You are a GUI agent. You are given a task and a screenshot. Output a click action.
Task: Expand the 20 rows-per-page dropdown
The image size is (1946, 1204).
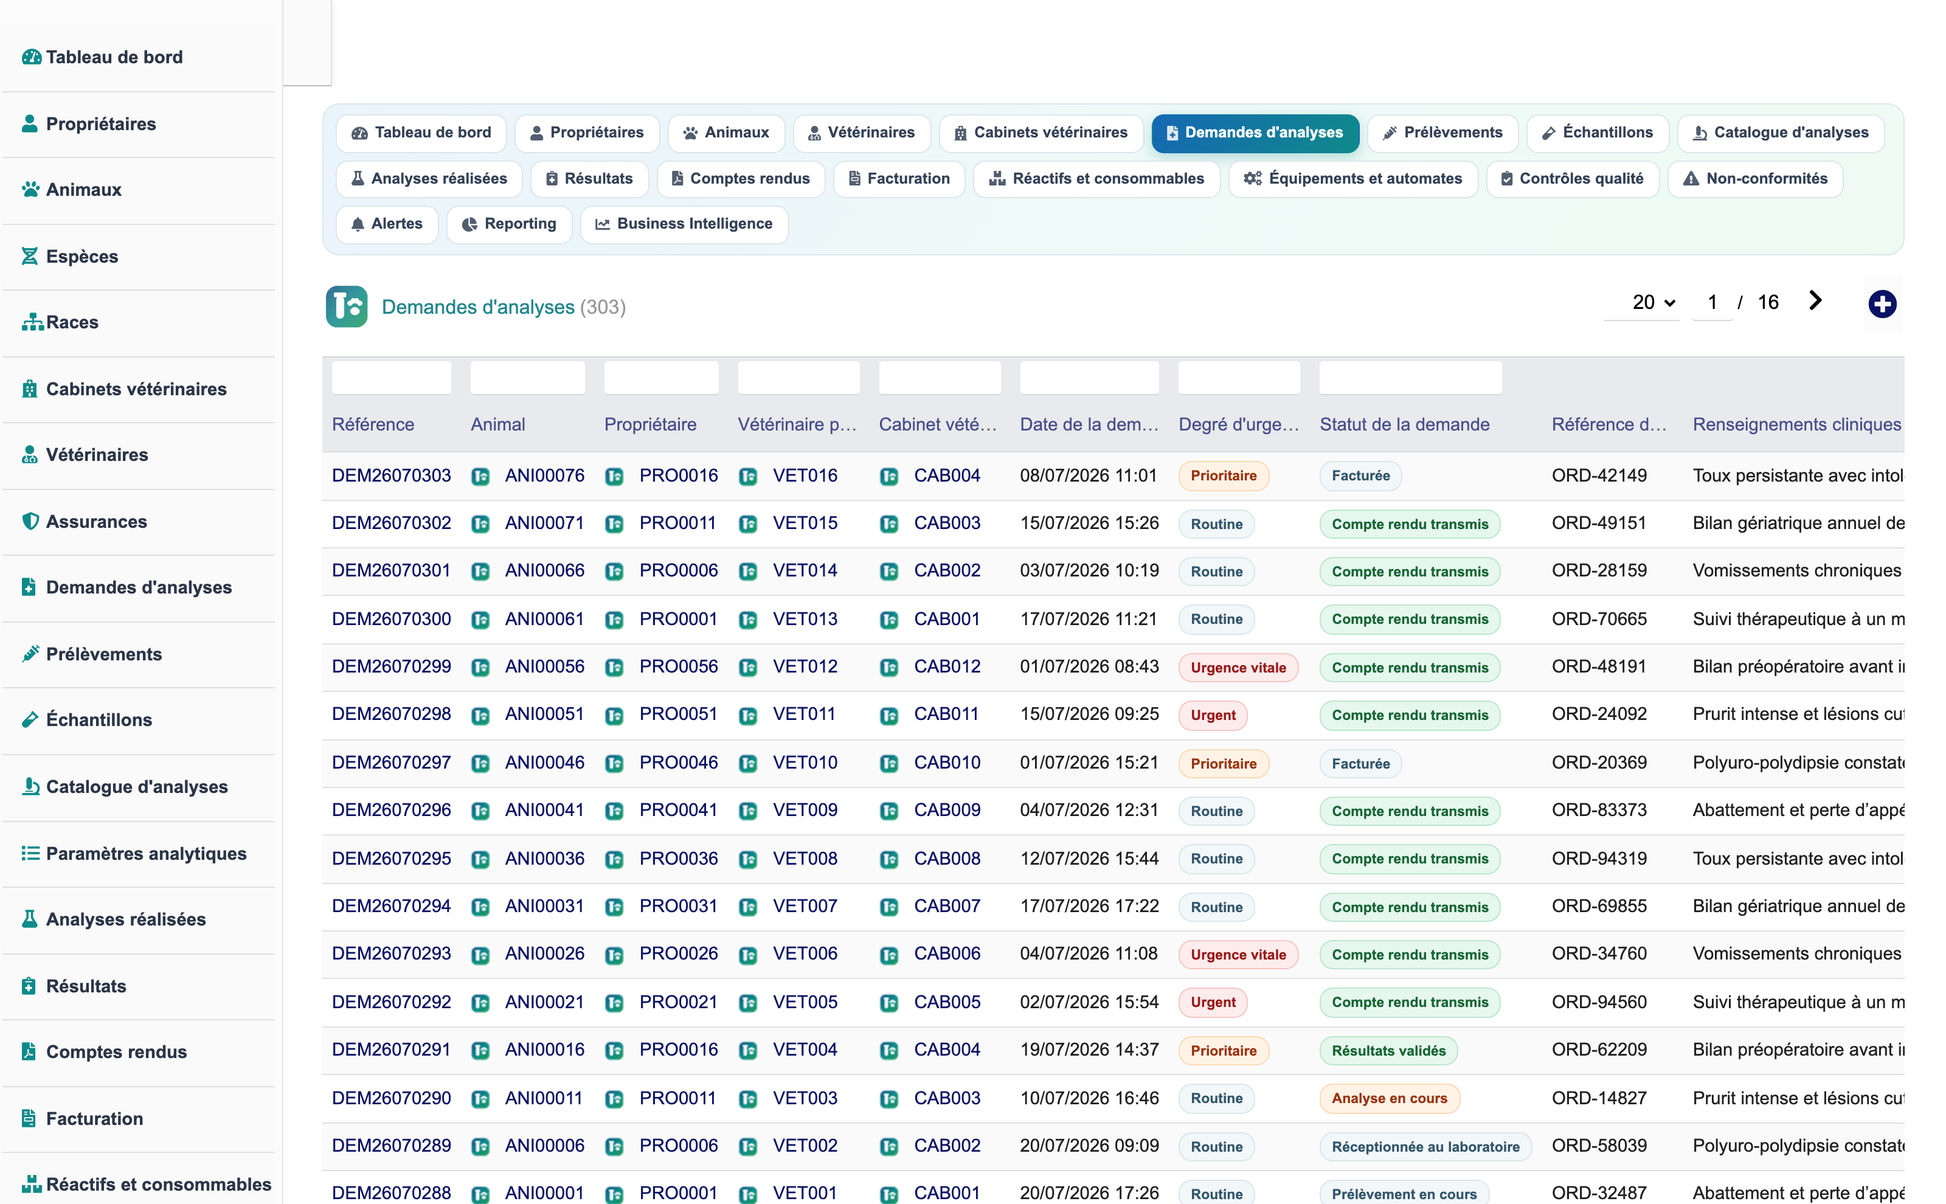pyautogui.click(x=1652, y=303)
